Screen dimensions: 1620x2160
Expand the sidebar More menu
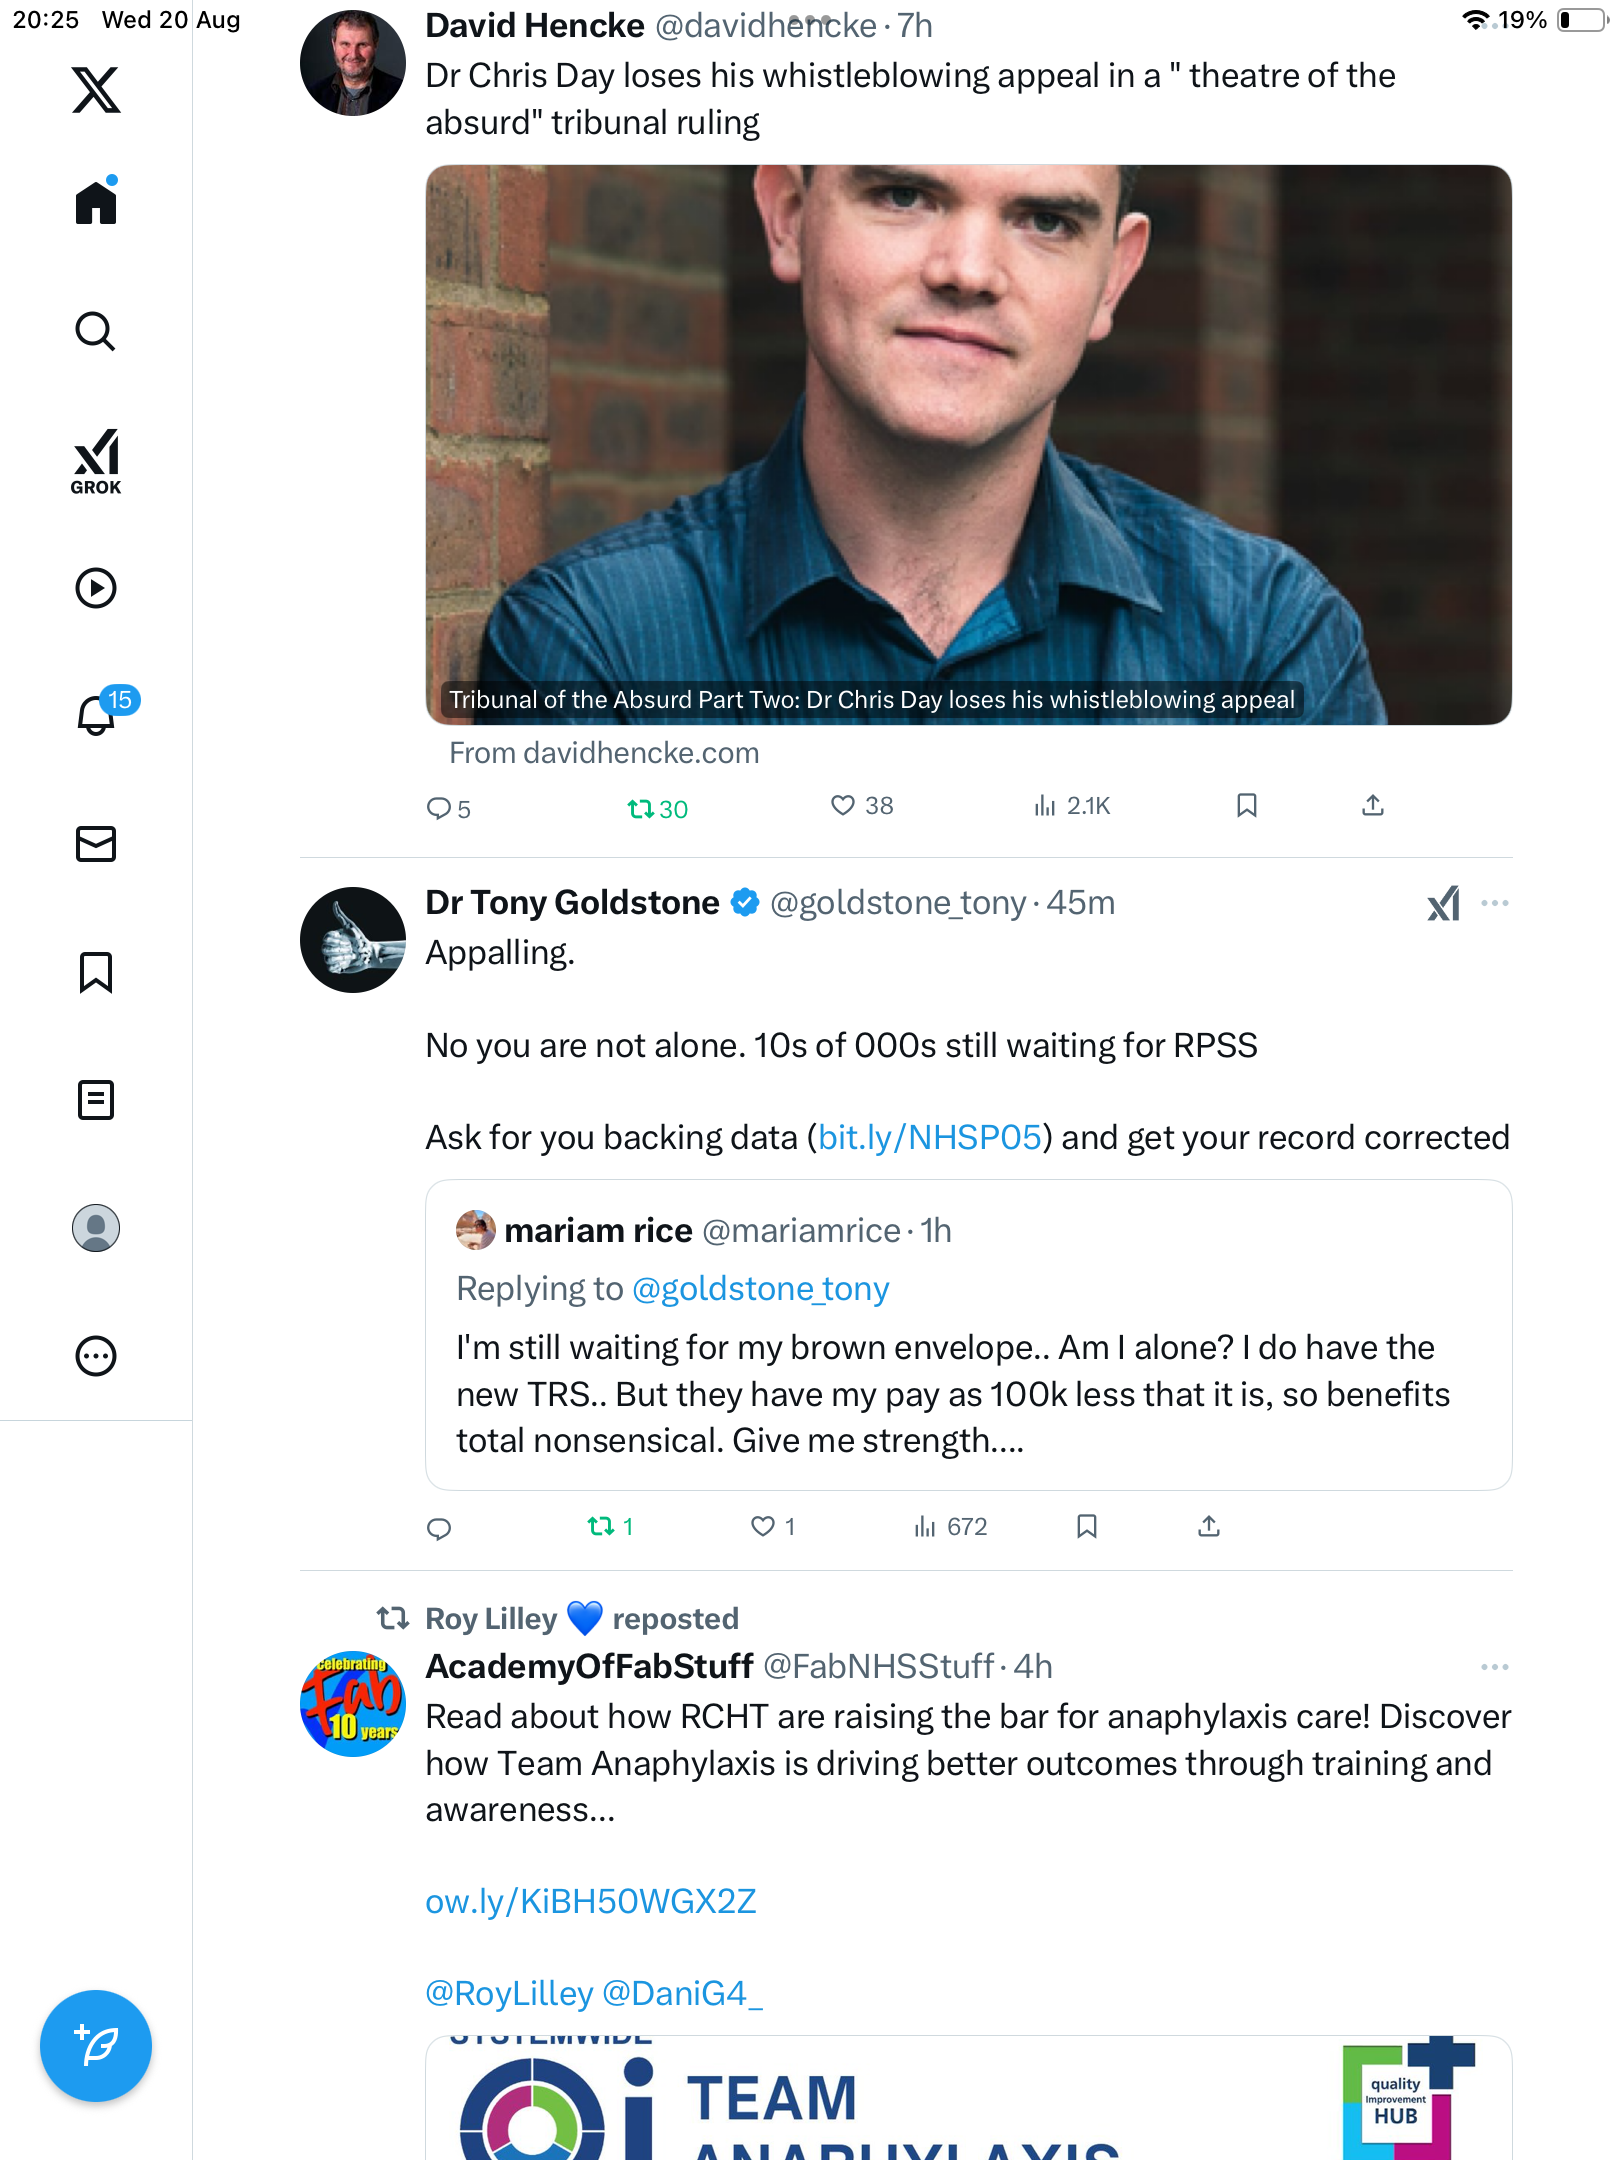[x=96, y=1356]
